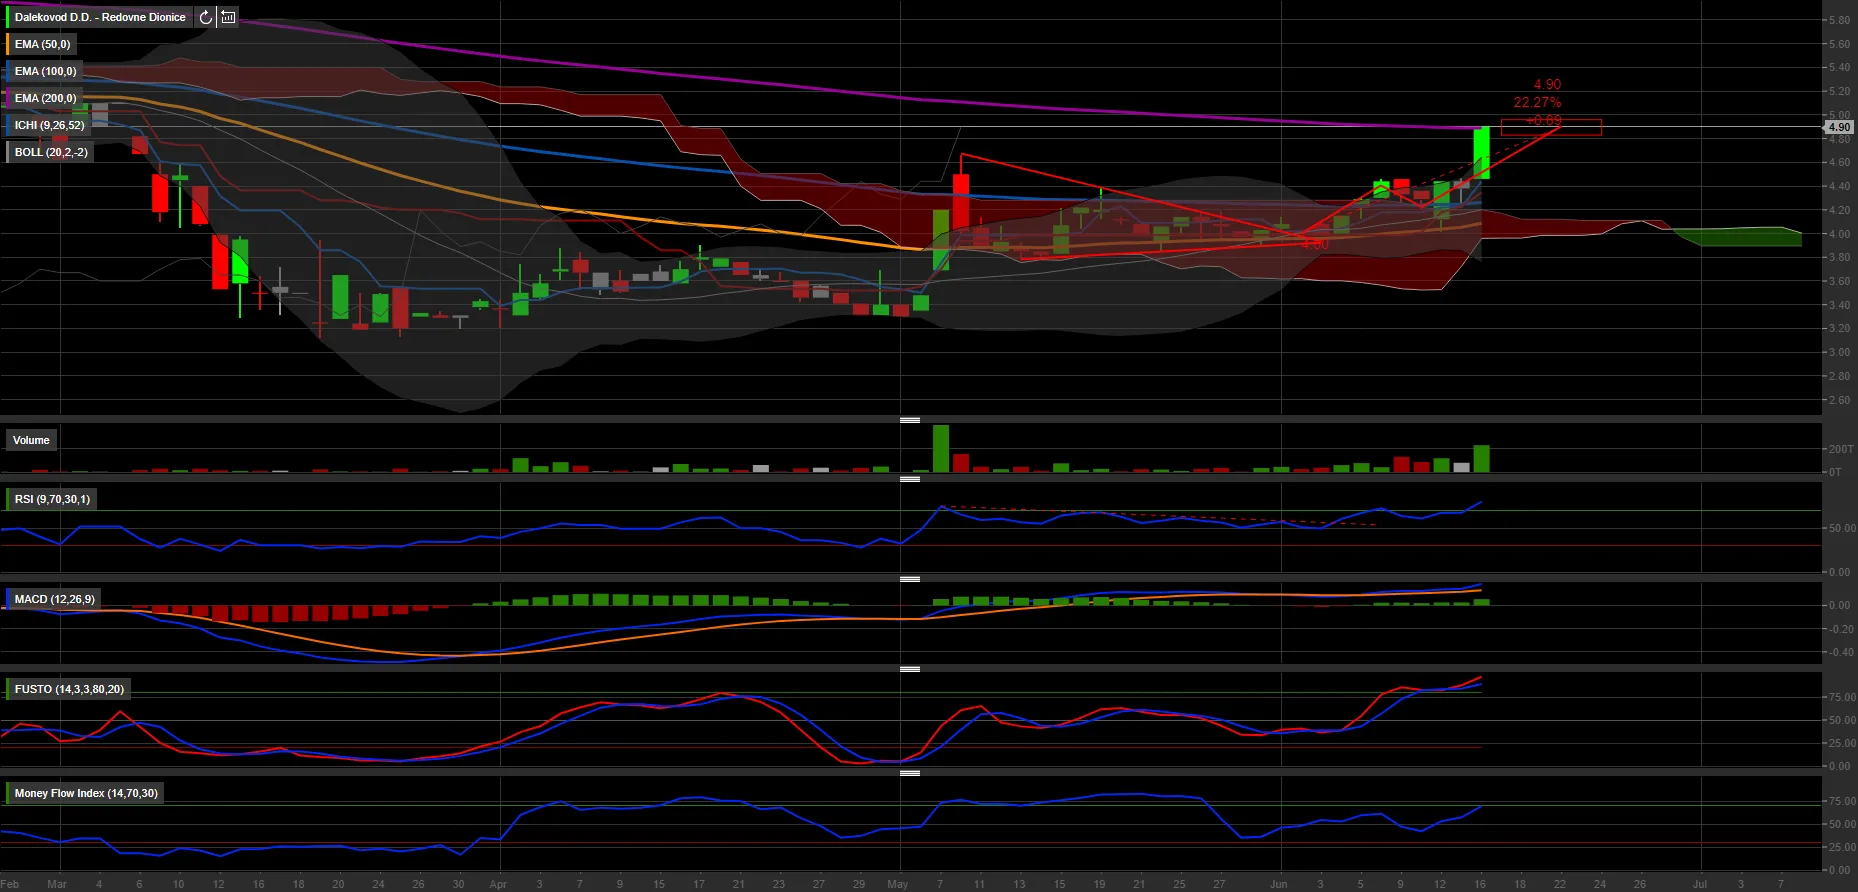Screen dimensions: 1858x892
Task: Click the resize handle above the FUSTO panel
Action: tap(910, 669)
